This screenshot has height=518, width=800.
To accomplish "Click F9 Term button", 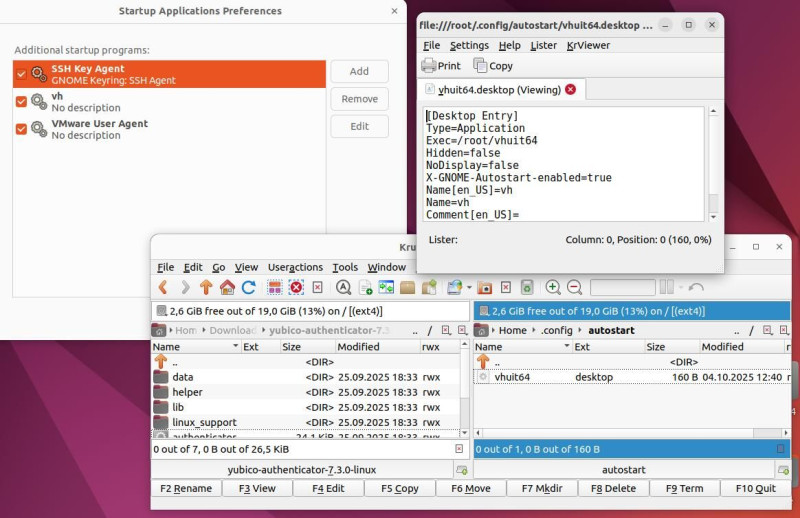I will [x=684, y=488].
